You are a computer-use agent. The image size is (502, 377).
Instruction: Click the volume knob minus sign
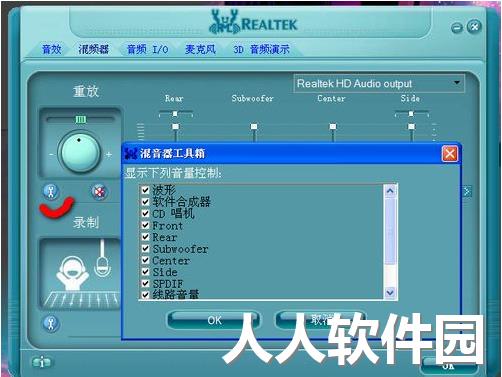tap(51, 155)
